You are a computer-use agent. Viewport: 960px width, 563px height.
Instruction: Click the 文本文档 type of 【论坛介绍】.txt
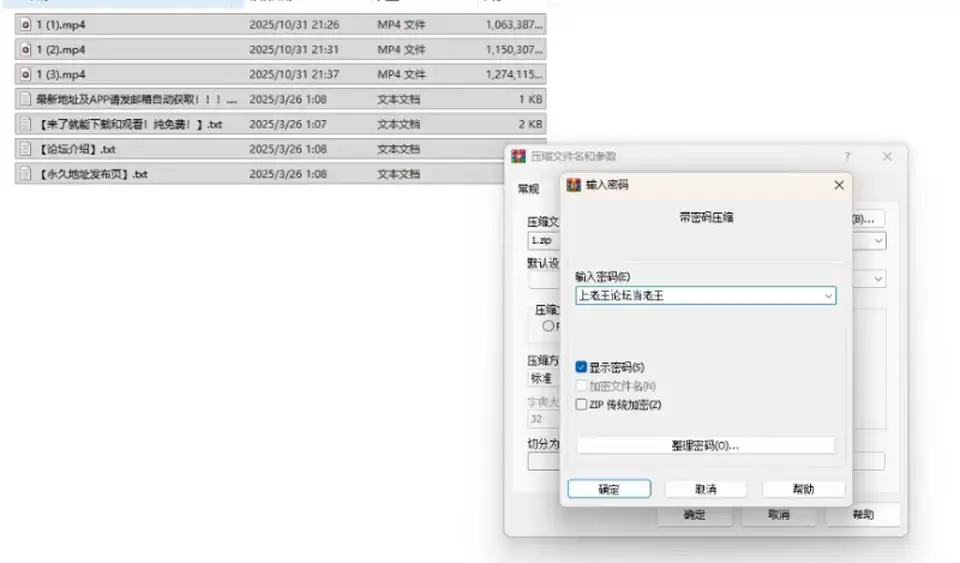tap(399, 149)
